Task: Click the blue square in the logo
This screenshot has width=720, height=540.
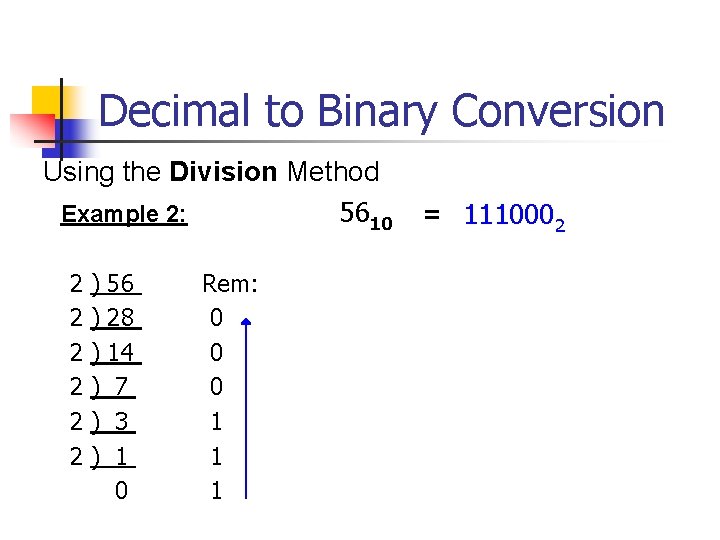Action: (68, 138)
